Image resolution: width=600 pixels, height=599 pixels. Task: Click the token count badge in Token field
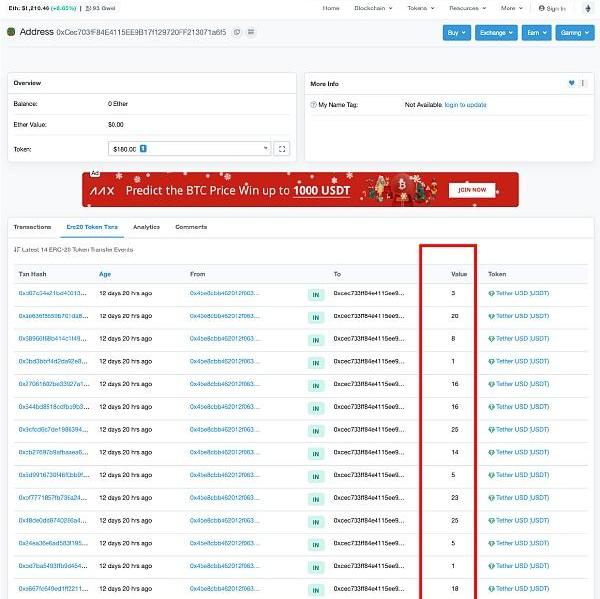143,149
